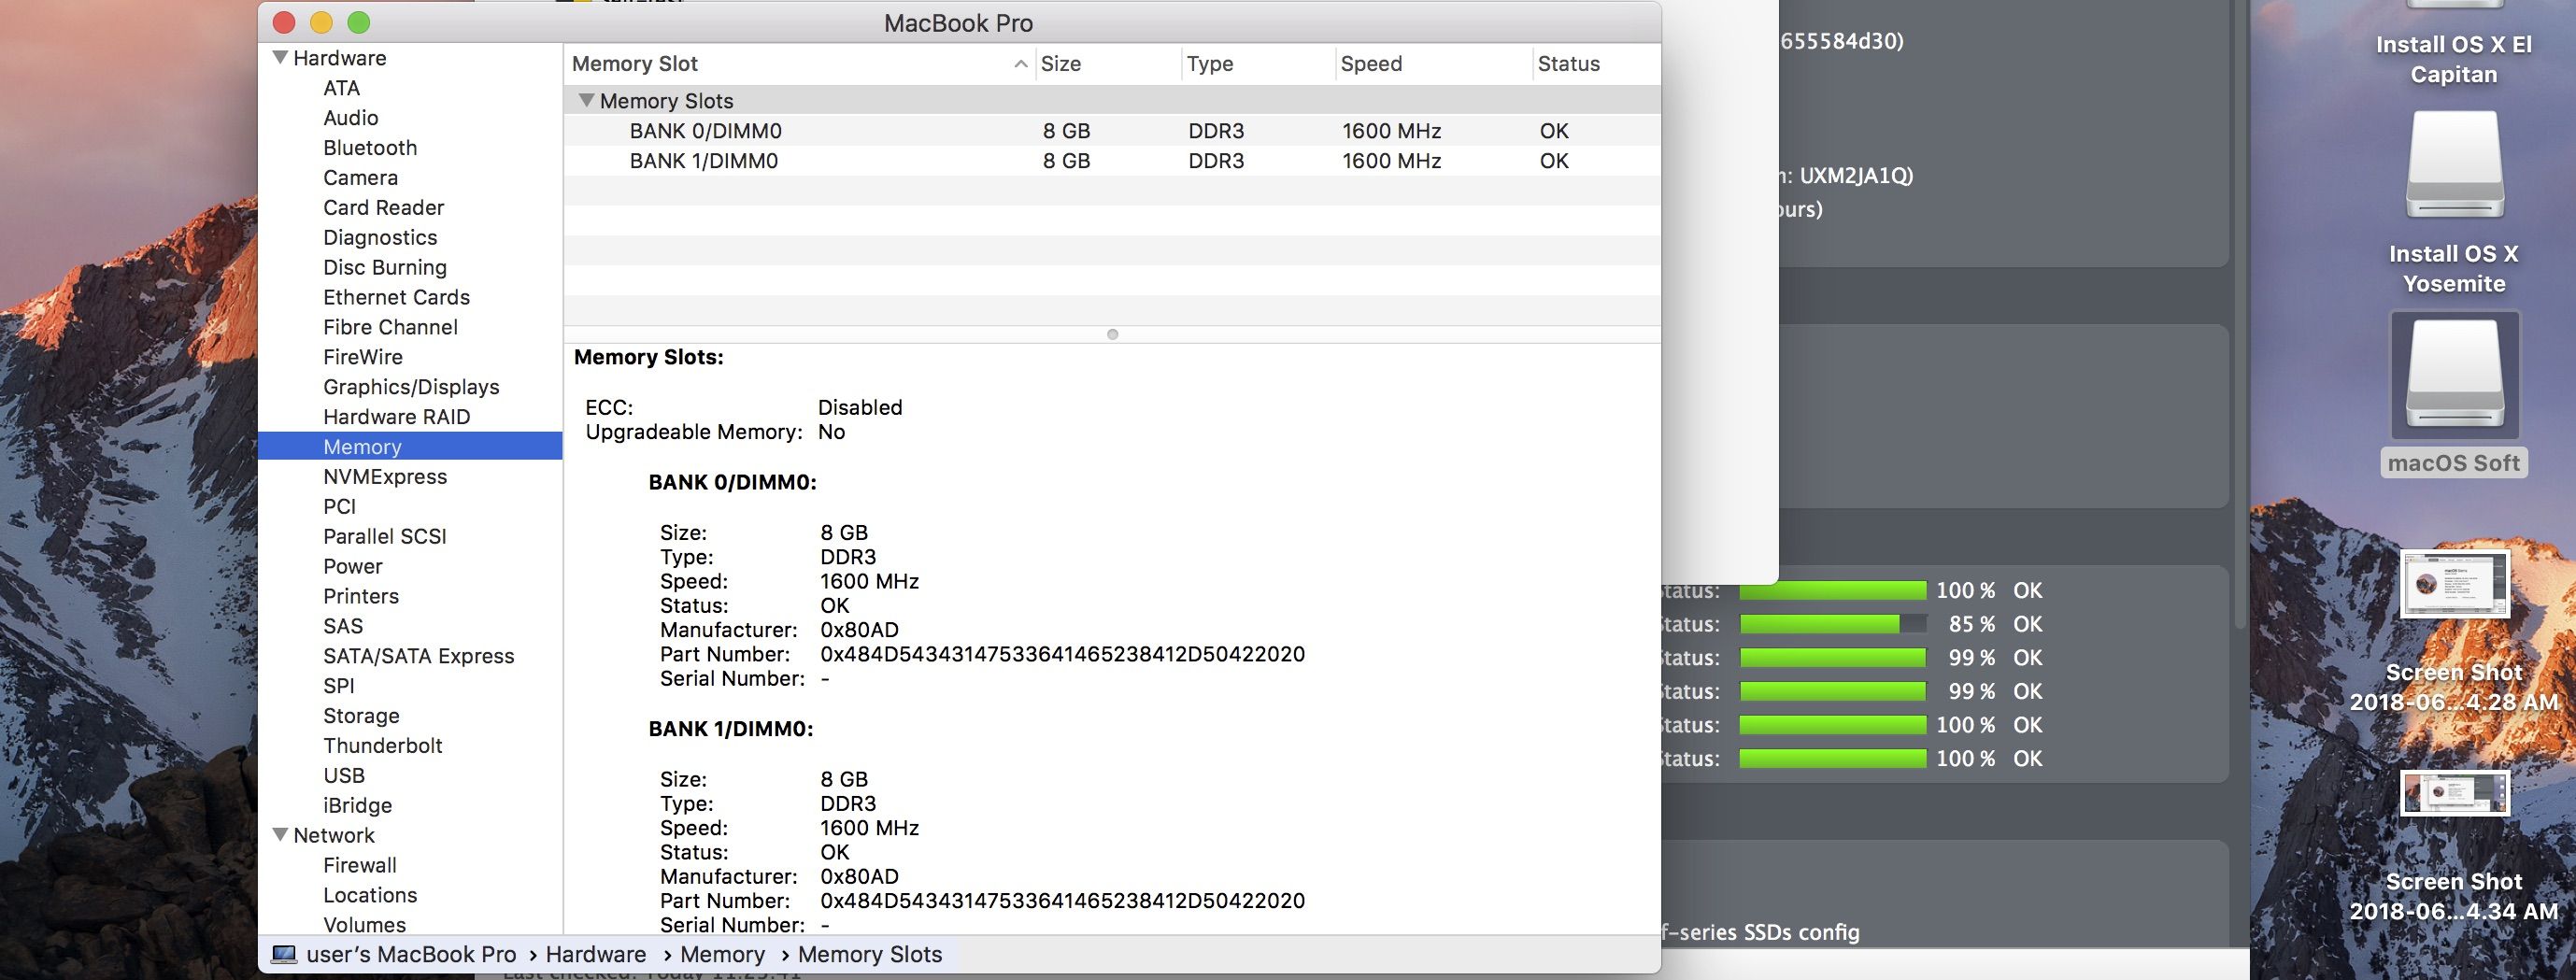Collapse the Network section in sidebar
Screen dimensions: 2576x980
click(281, 834)
